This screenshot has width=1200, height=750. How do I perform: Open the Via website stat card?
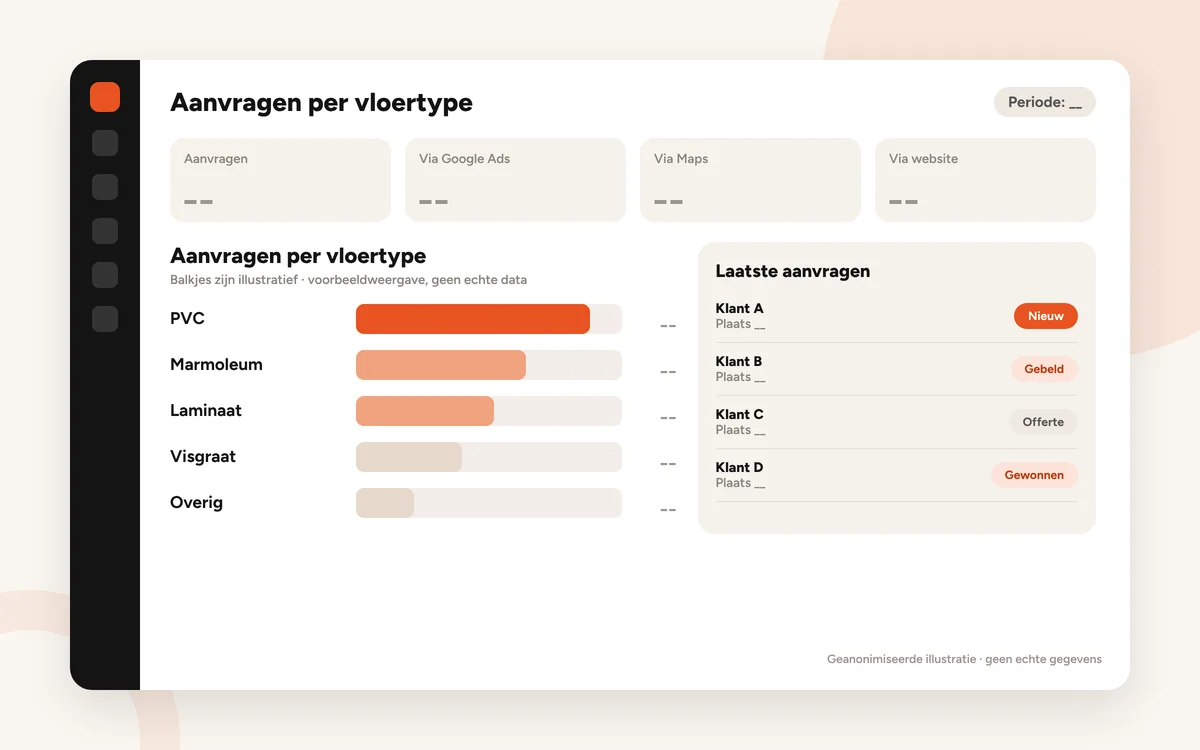[985, 180]
